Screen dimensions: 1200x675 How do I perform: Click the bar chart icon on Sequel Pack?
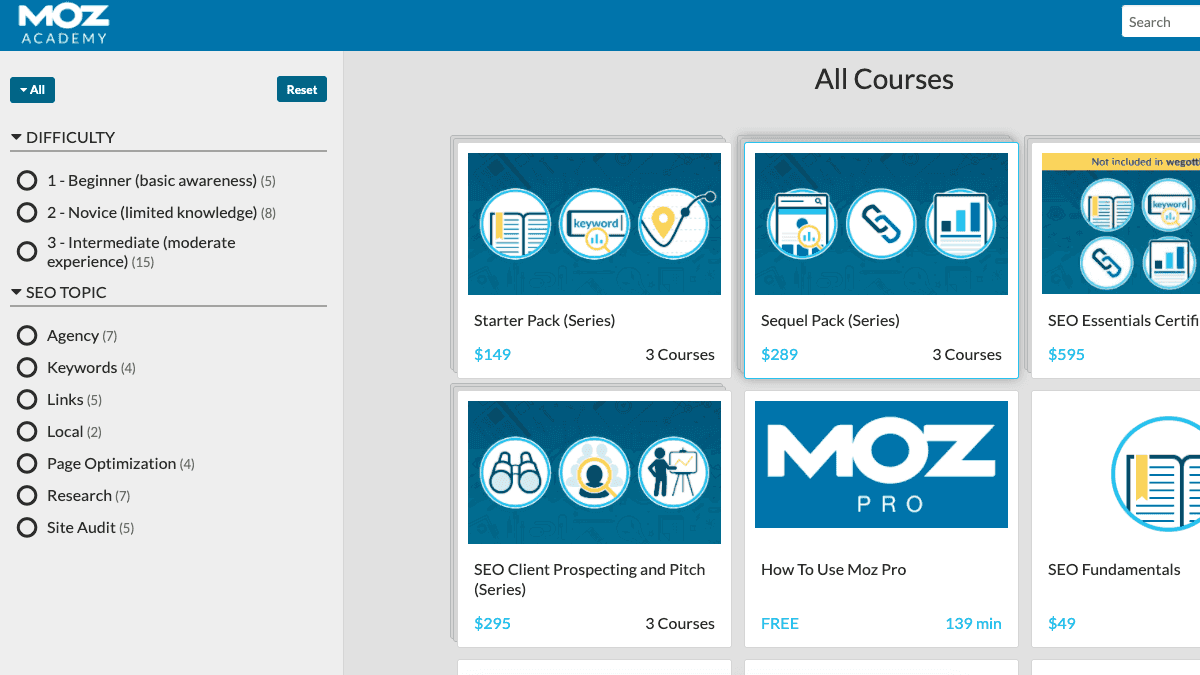(x=960, y=224)
